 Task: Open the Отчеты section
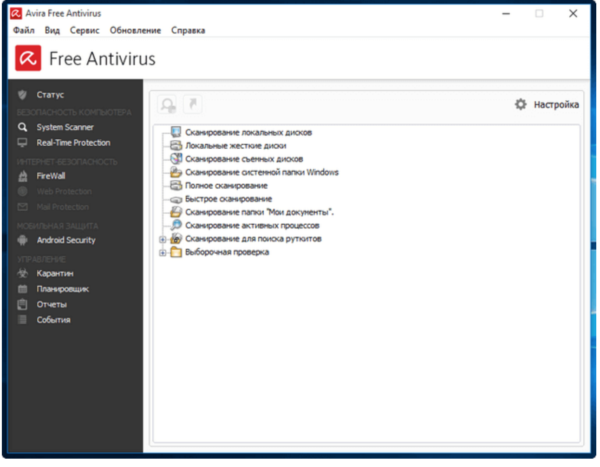[x=52, y=304]
